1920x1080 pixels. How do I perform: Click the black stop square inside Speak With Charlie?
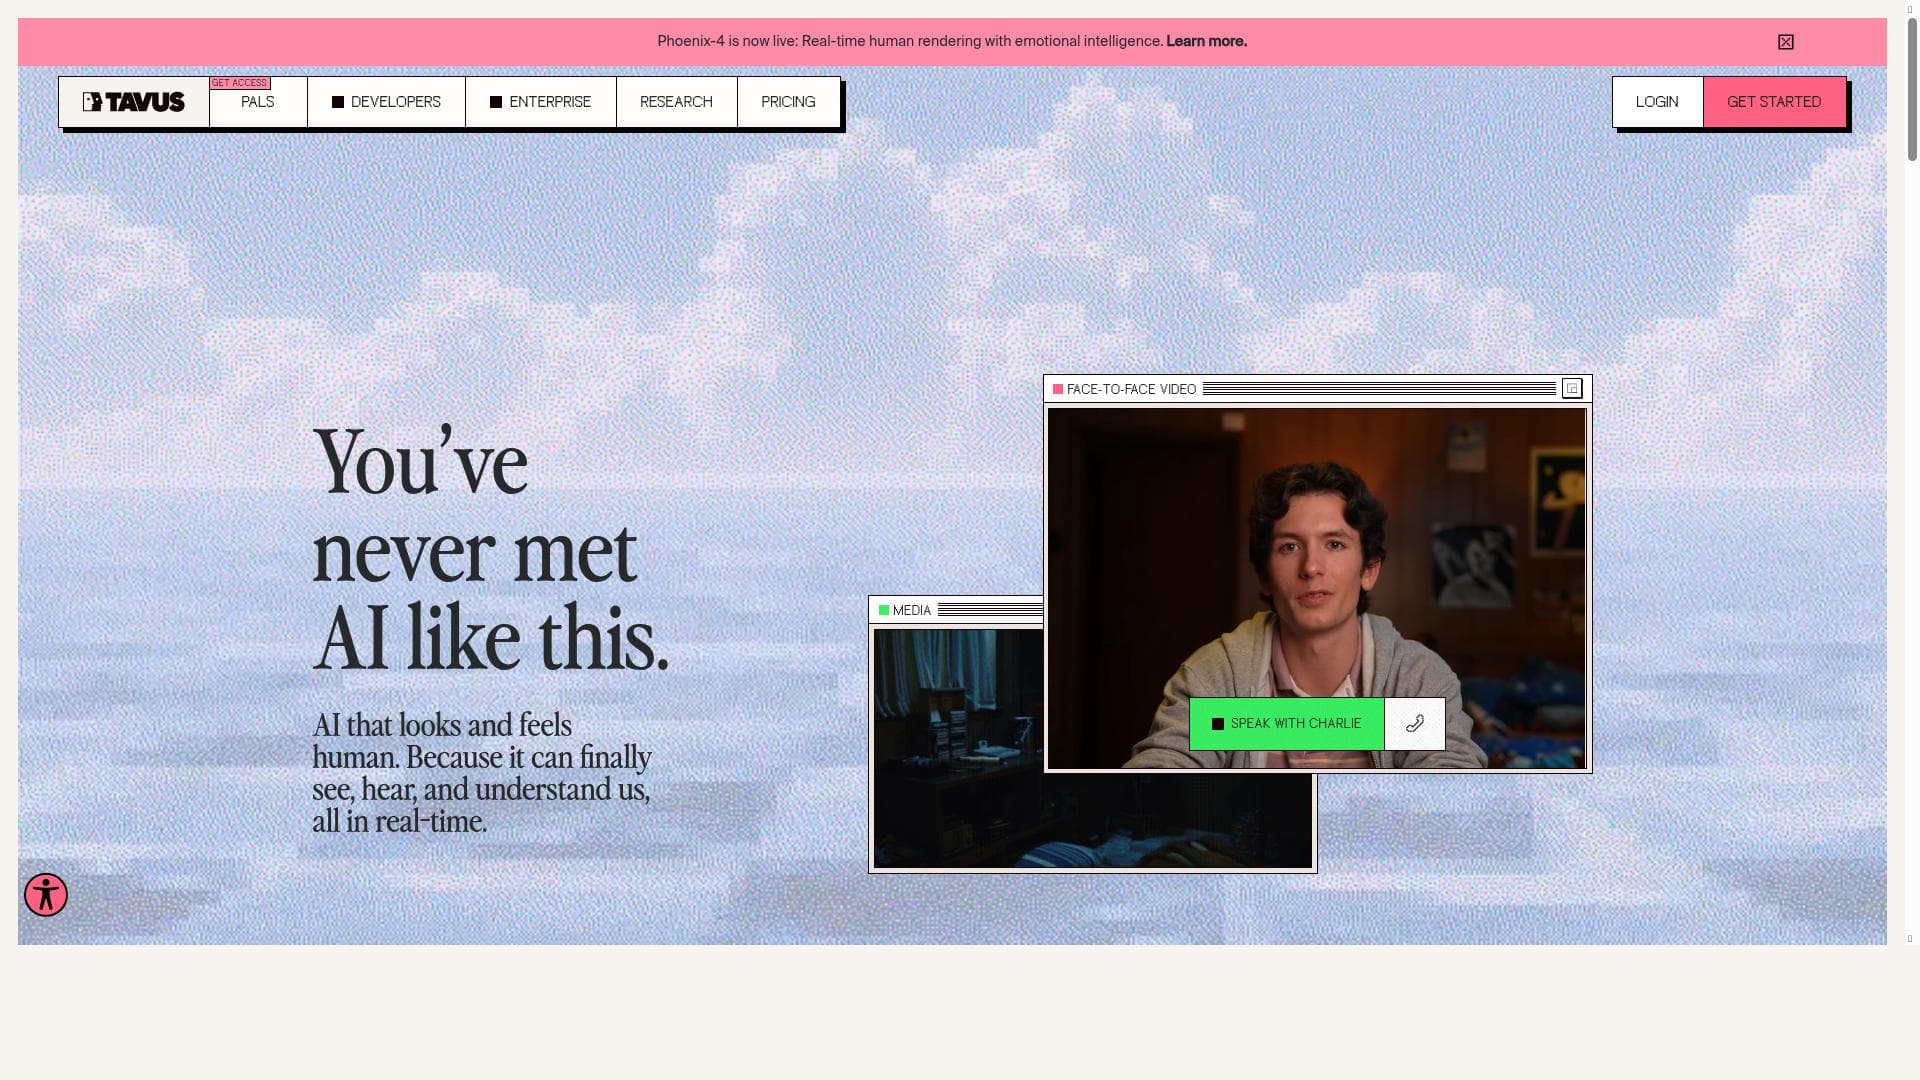tap(1218, 723)
